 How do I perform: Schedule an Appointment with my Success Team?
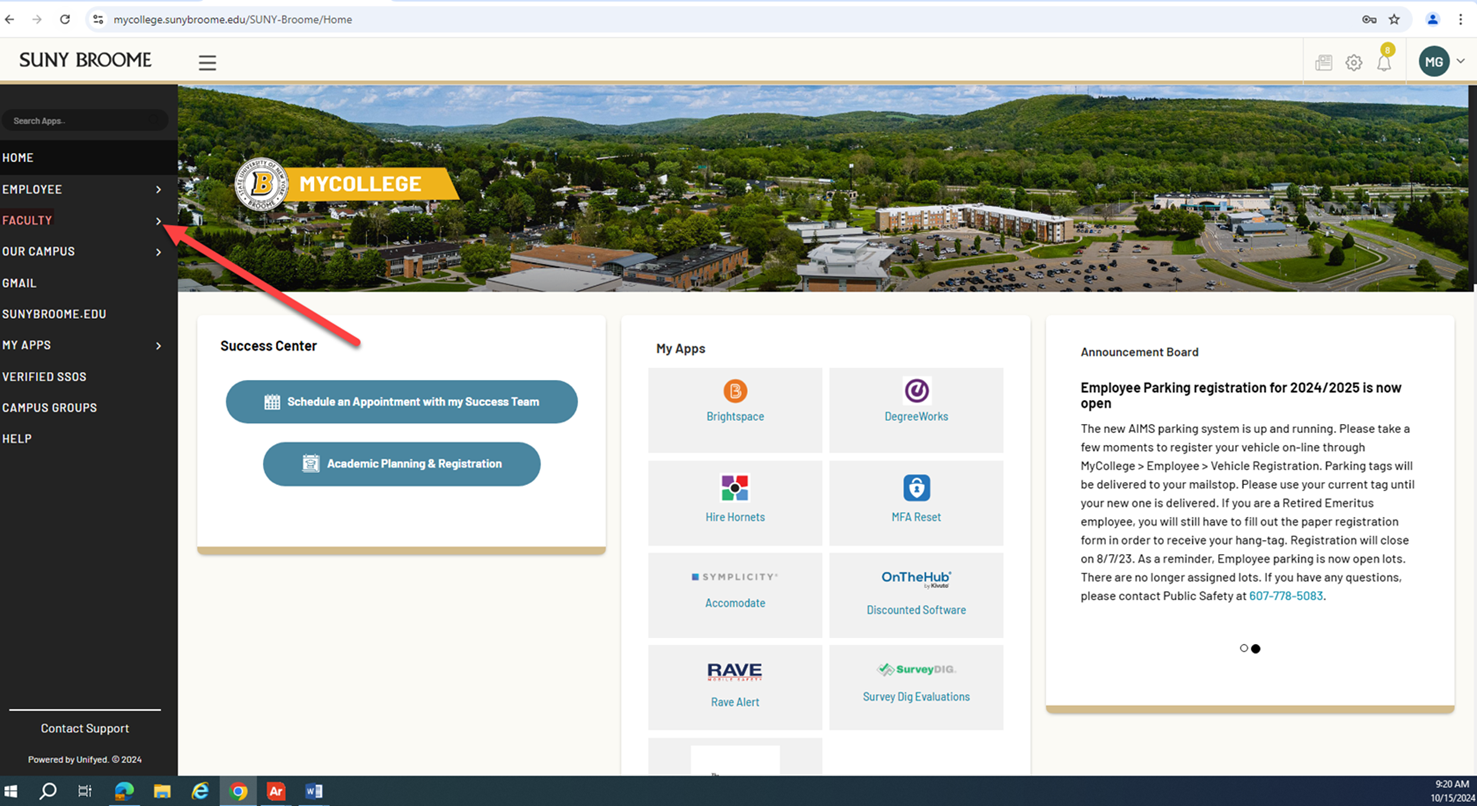(x=401, y=401)
